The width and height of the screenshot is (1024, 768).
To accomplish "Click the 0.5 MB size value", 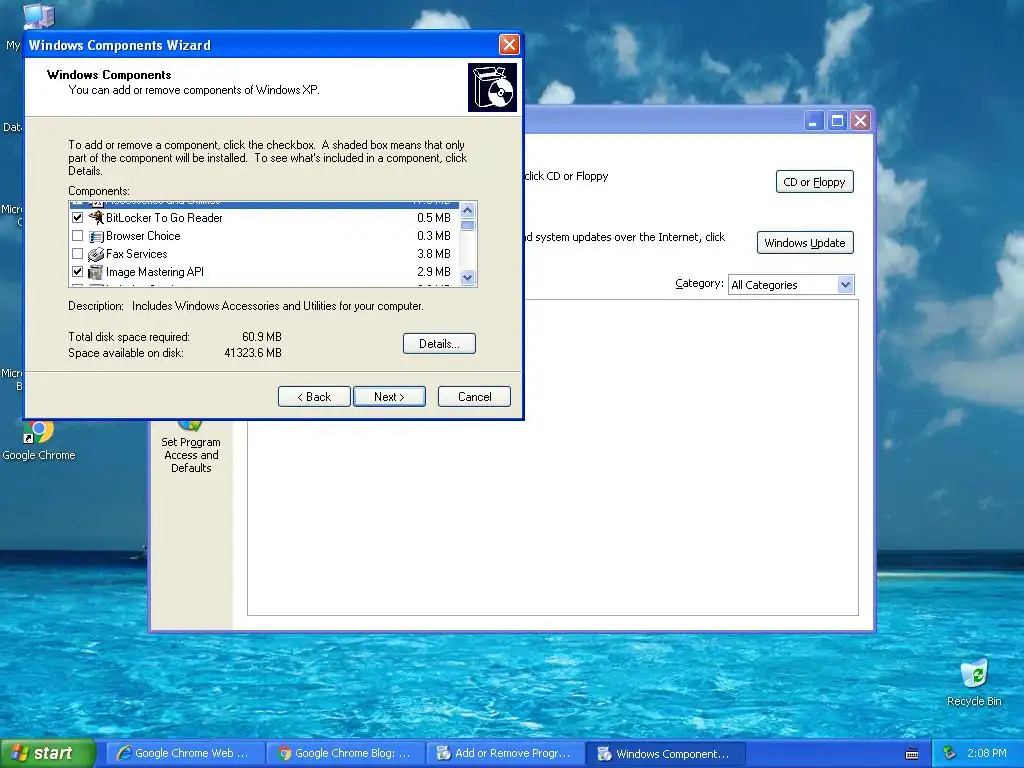I will pyautogui.click(x=434, y=217).
